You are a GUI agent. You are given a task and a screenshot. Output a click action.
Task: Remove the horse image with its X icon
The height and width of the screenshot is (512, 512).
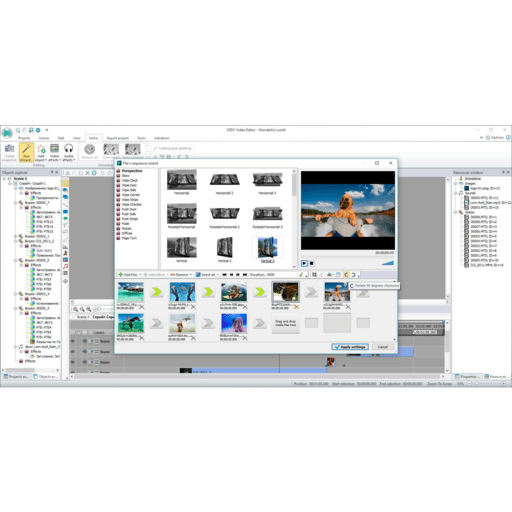[142, 338]
